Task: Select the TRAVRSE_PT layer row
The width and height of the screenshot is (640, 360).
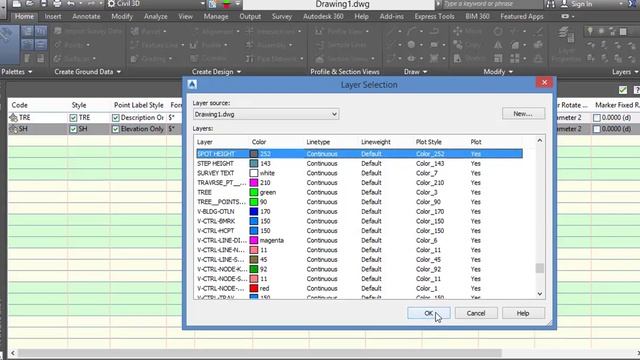Action: coord(359,183)
